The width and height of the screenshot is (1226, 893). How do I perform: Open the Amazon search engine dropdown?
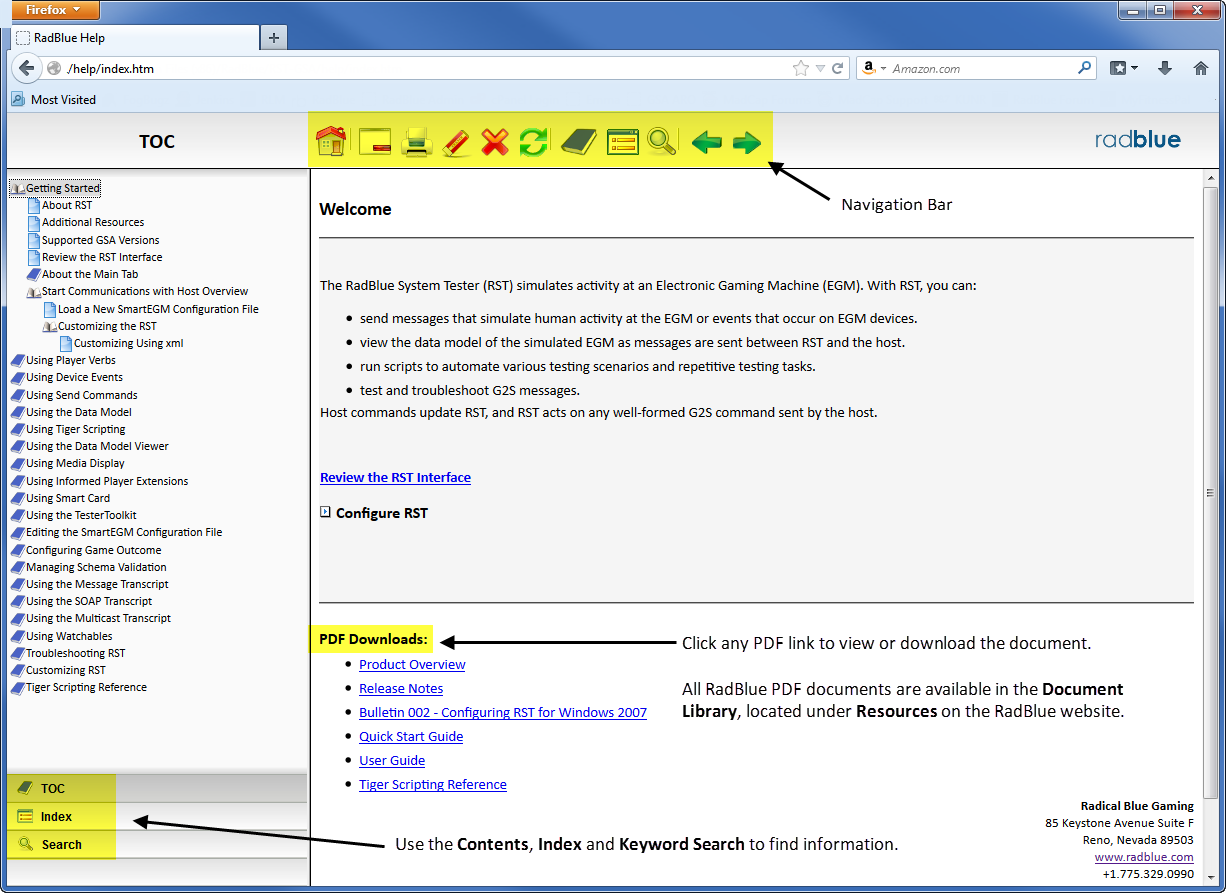tap(875, 68)
